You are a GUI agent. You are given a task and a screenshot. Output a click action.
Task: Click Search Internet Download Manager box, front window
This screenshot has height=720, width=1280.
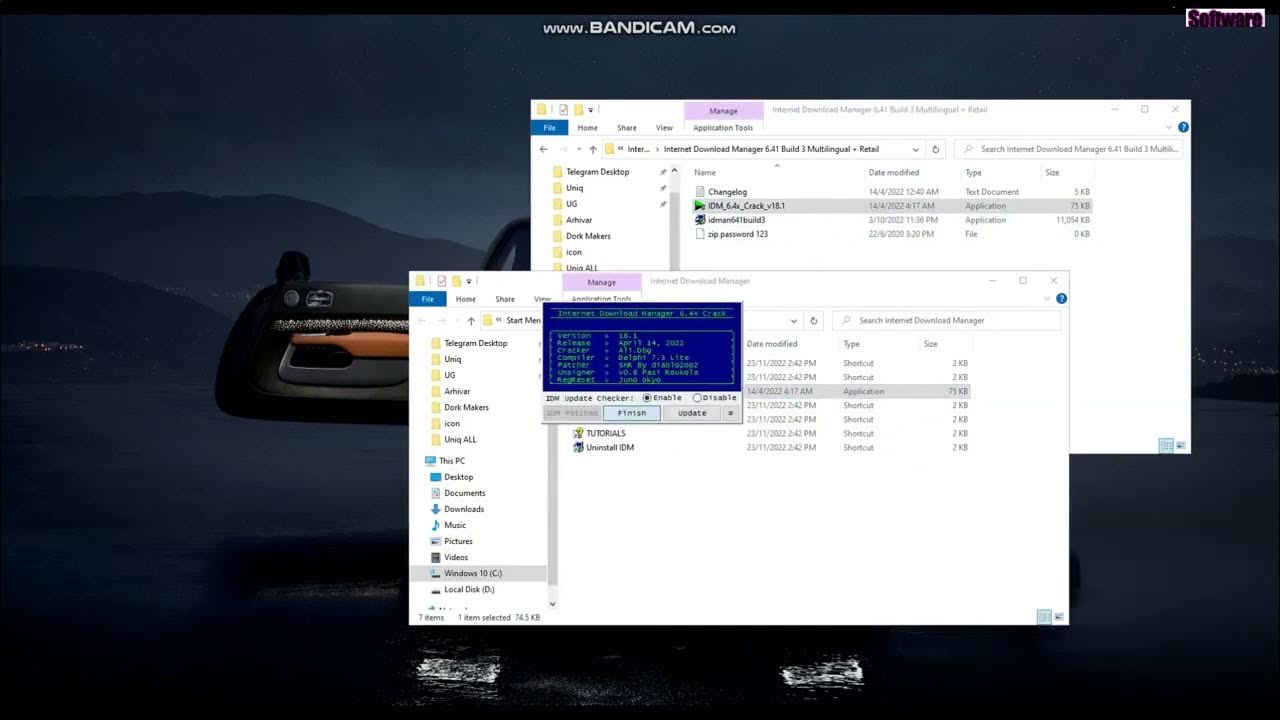tap(948, 320)
